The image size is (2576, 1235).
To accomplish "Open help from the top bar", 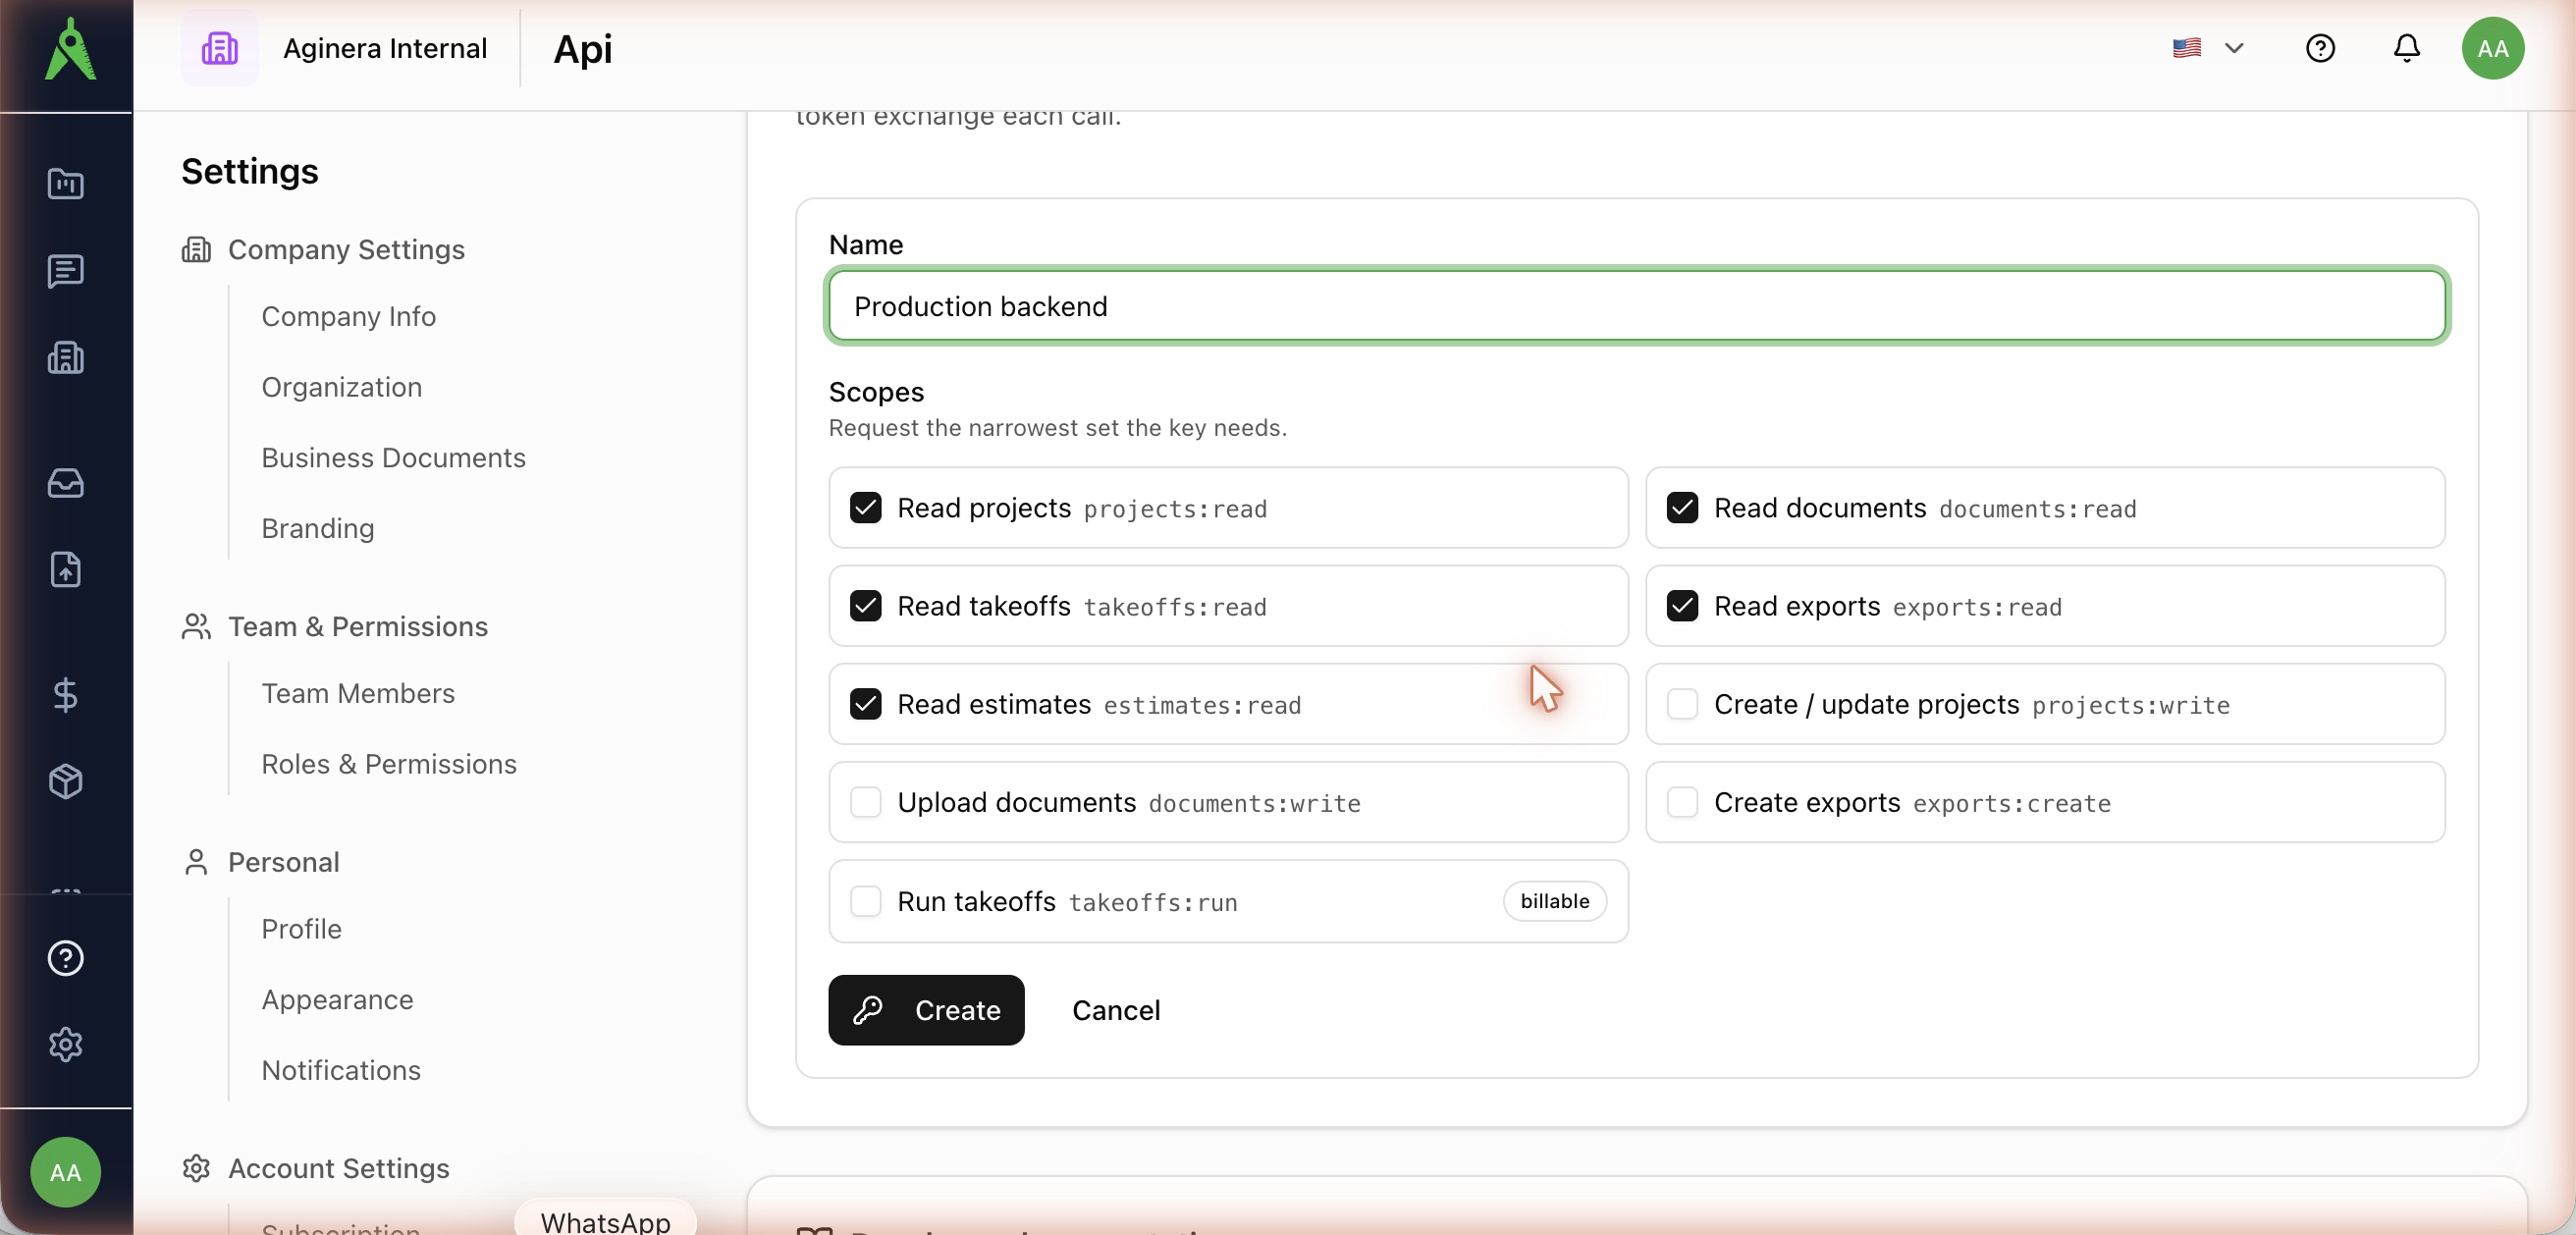I will 2320,48.
